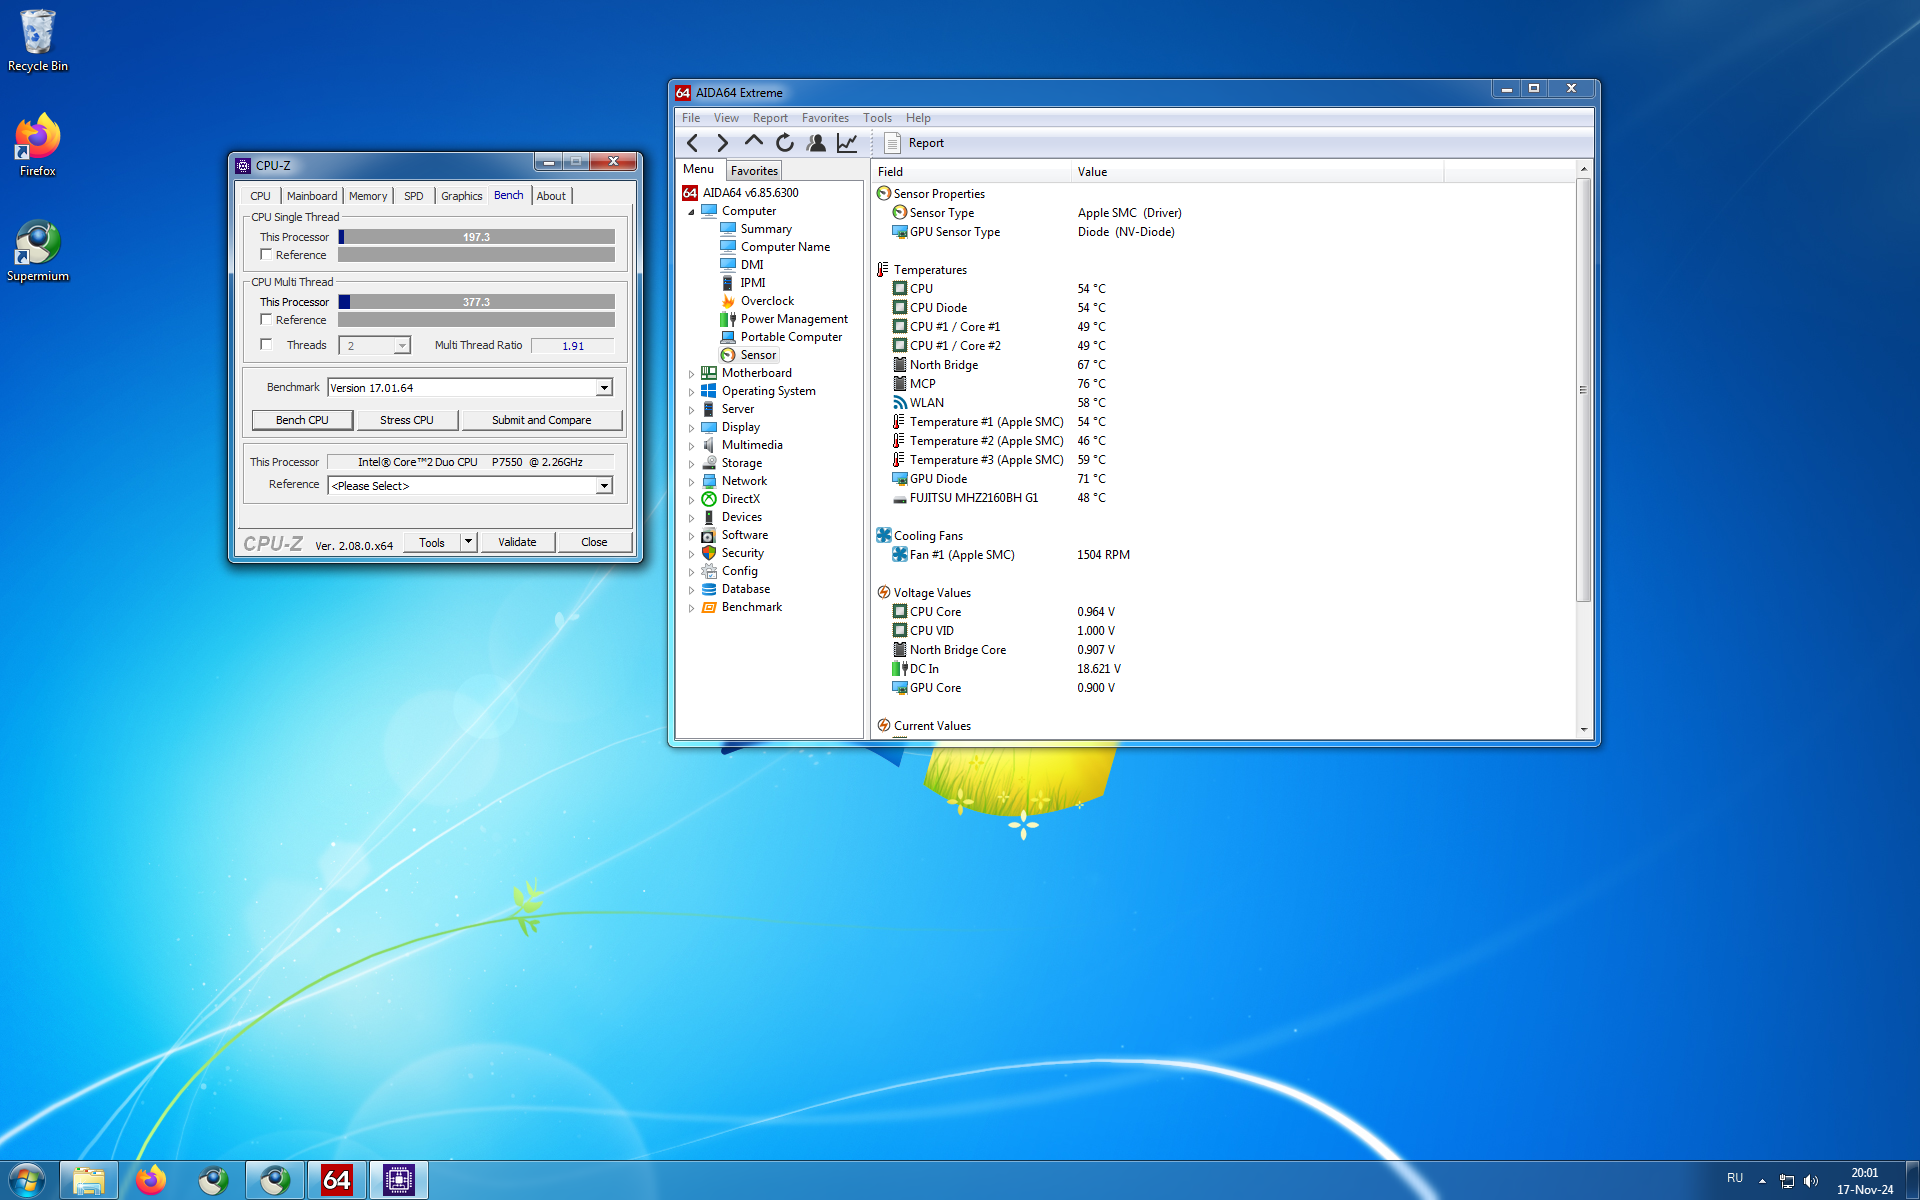Screen dimensions: 1920x1200
Task: Open the Reference processor dropdown
Action: 604,486
